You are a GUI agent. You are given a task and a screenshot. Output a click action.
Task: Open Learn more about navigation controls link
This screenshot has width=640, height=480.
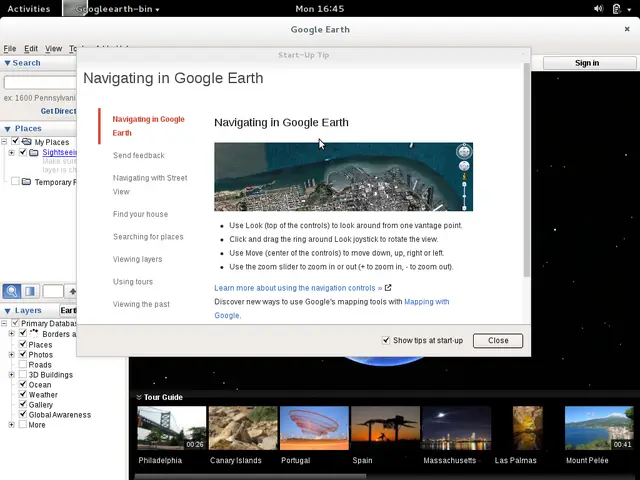point(298,288)
